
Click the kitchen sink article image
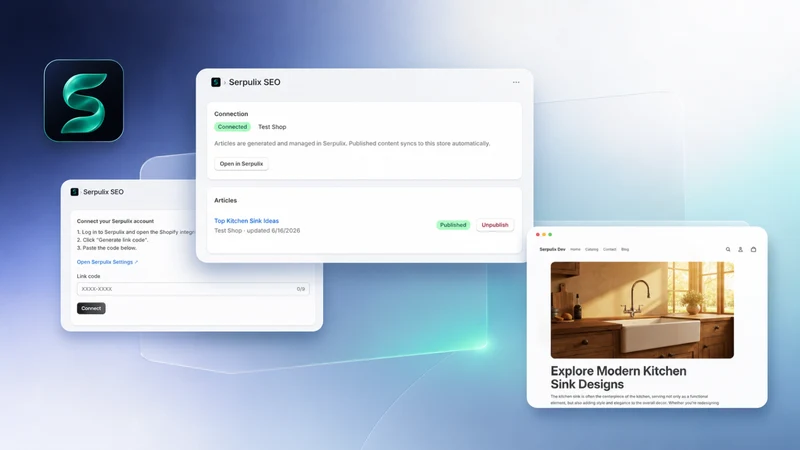click(x=642, y=310)
